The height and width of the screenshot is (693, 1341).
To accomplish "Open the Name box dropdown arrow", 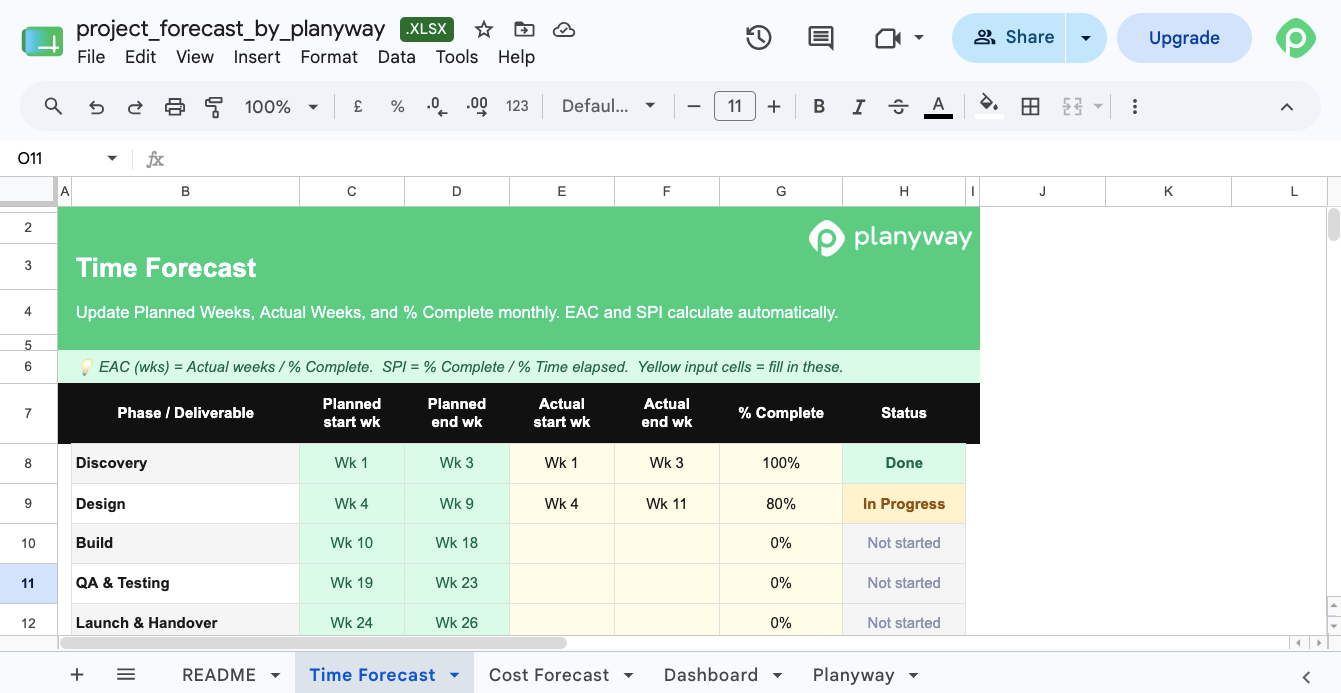I will click(112, 158).
